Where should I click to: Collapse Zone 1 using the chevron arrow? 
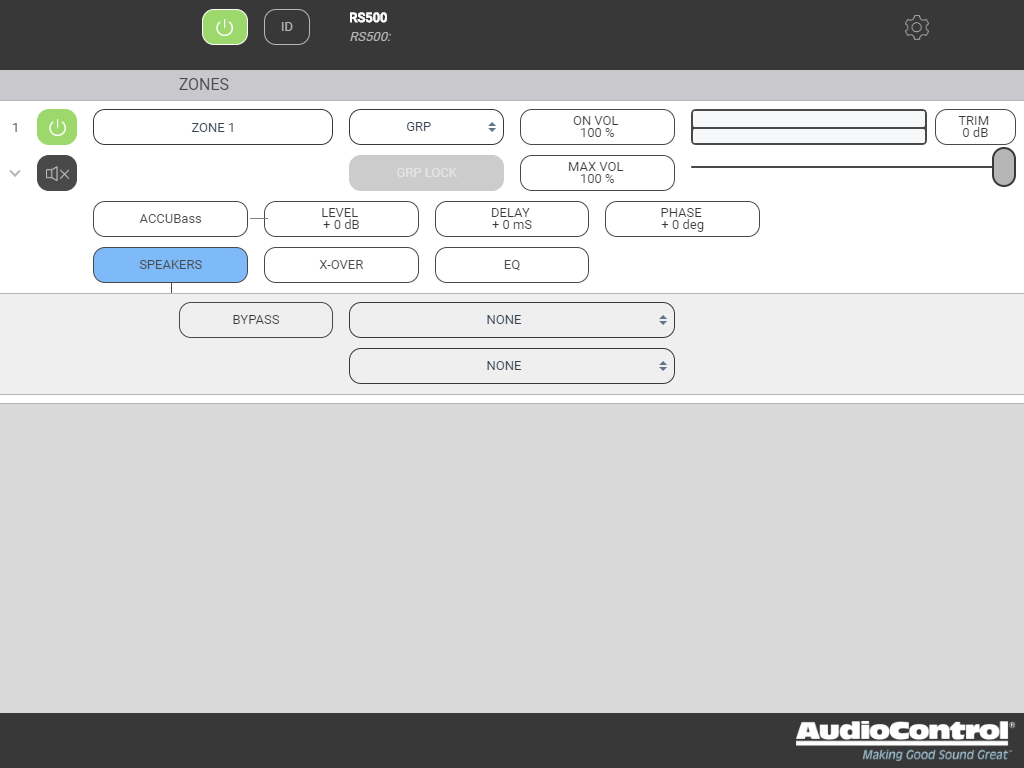(x=15, y=173)
